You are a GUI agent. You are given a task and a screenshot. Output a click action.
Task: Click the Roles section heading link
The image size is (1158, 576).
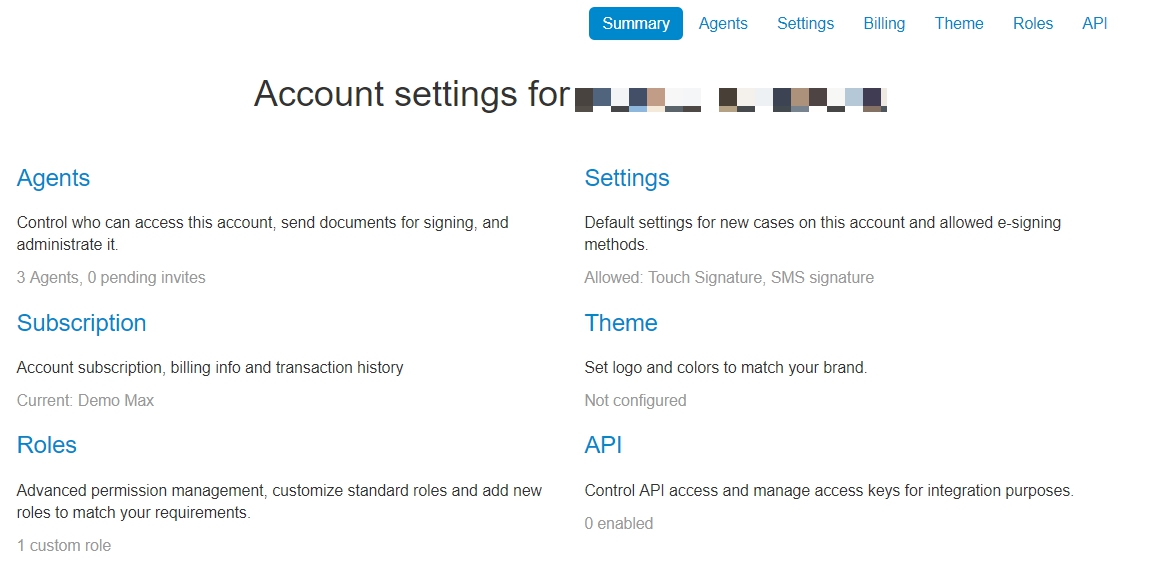pyautogui.click(x=47, y=445)
